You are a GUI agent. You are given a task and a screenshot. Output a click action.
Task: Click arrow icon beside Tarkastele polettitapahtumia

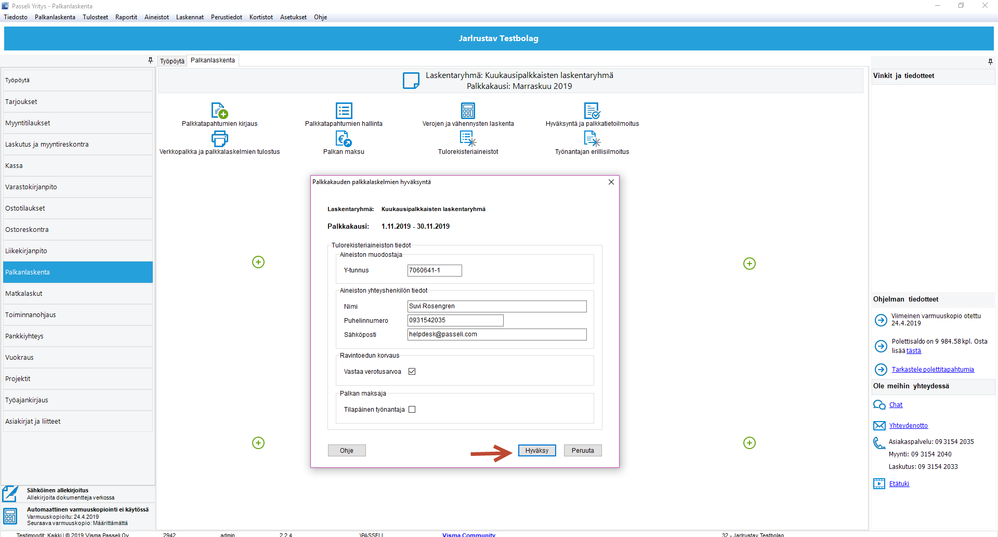click(x=881, y=369)
